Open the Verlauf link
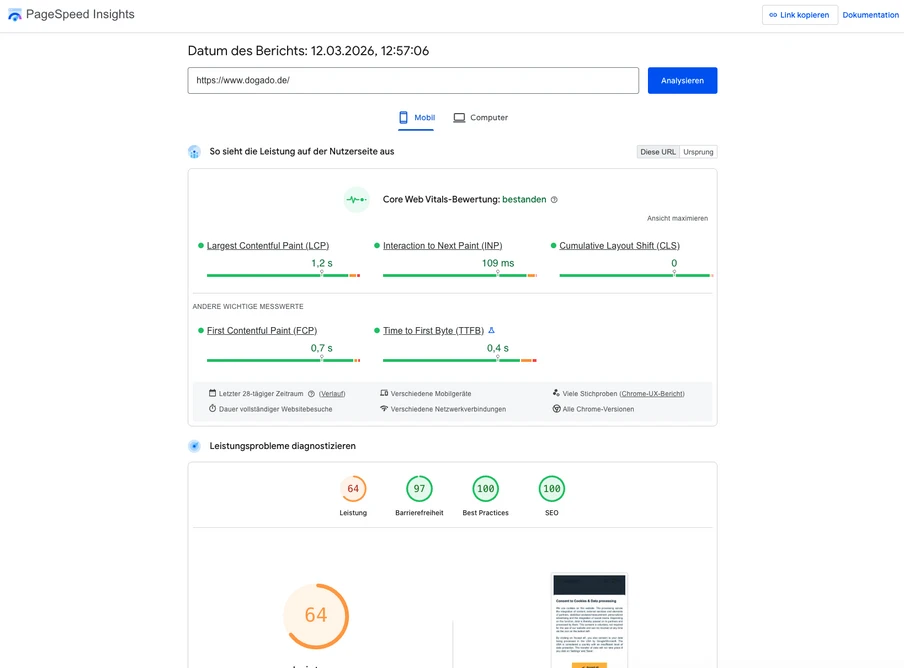The width and height of the screenshot is (904, 668). coord(331,393)
